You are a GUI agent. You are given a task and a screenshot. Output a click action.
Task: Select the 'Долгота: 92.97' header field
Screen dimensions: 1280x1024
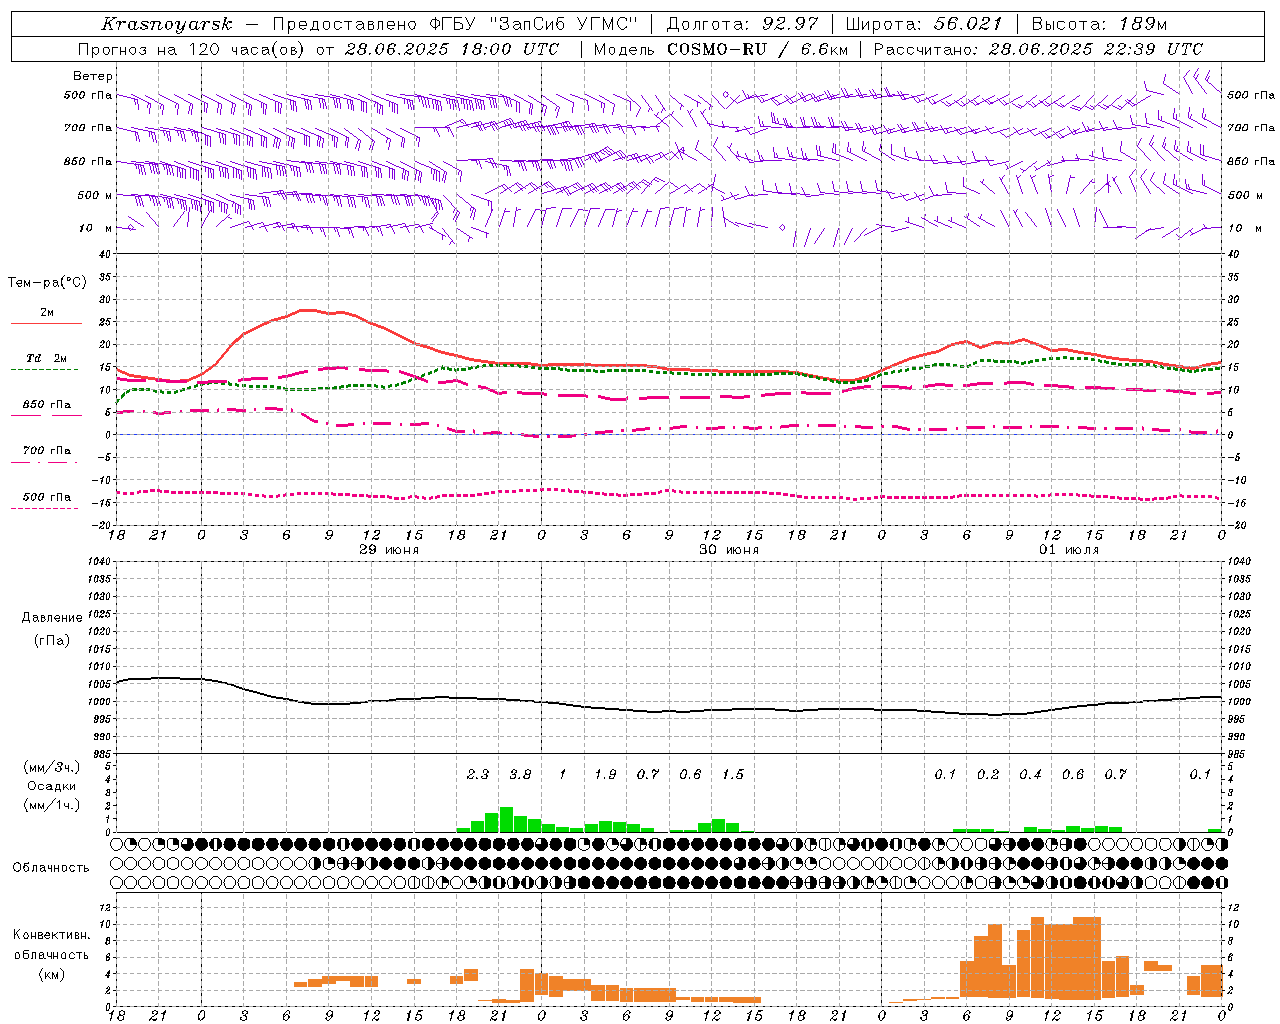742,24
